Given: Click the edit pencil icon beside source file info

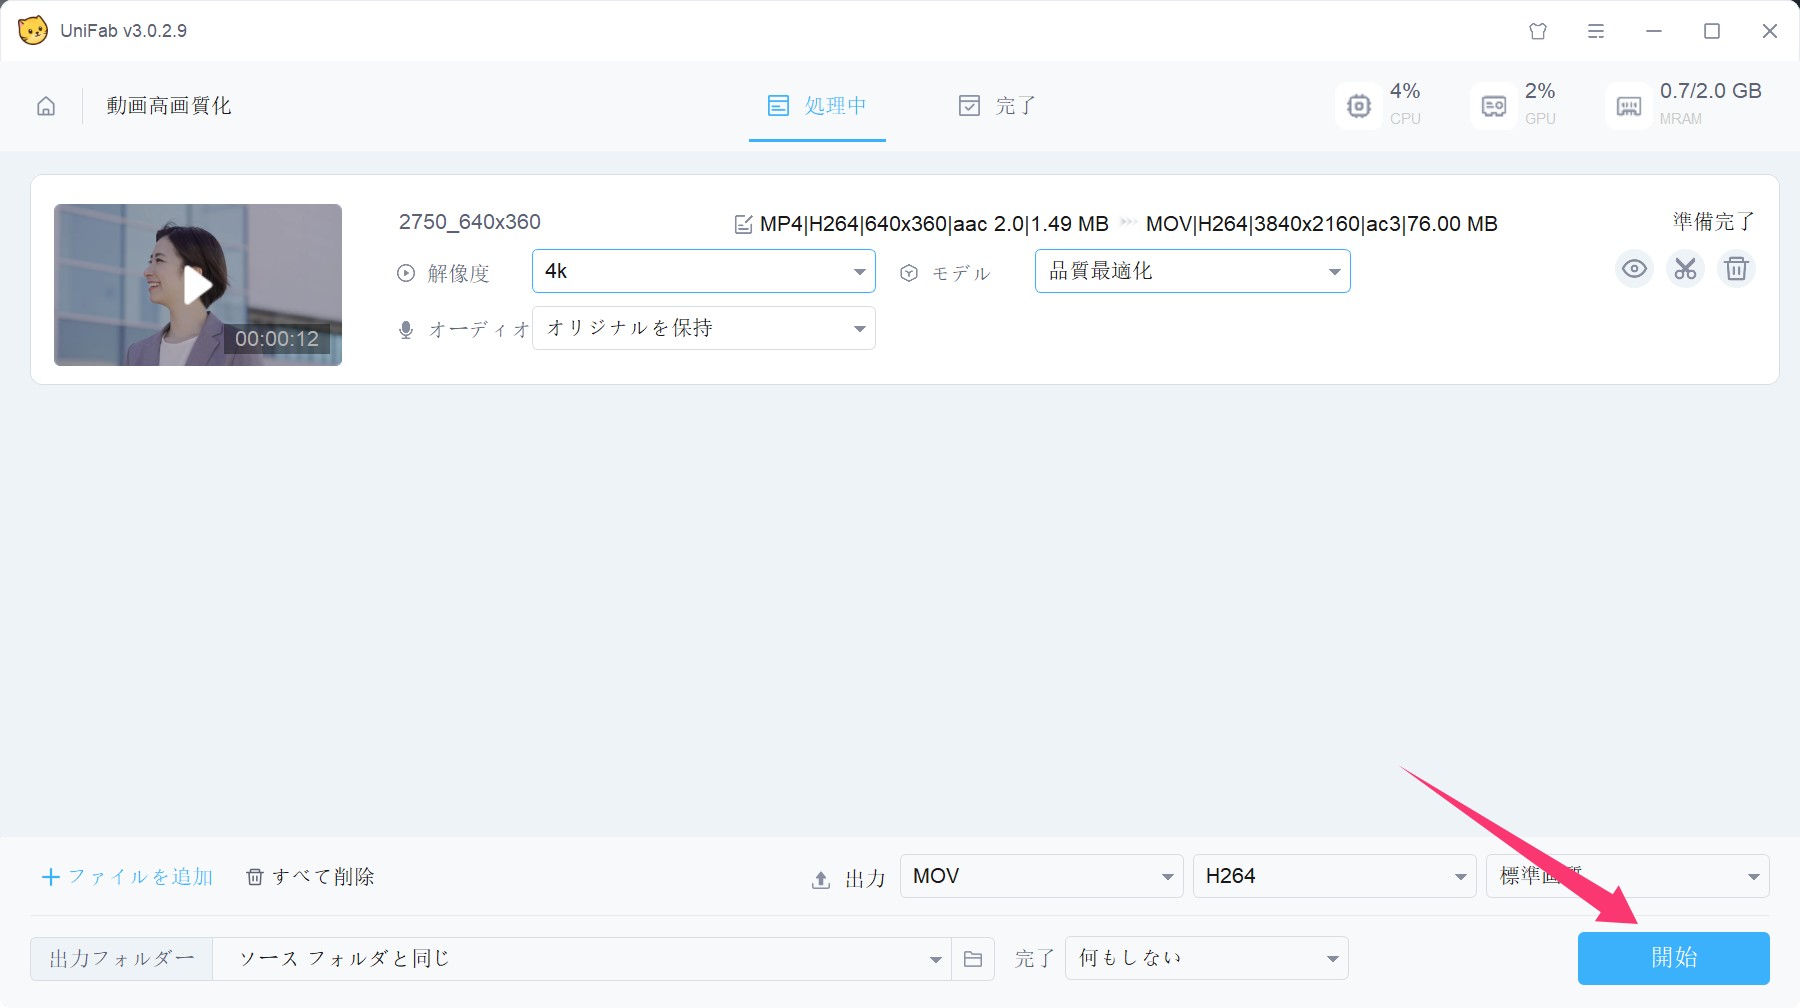Looking at the screenshot, I should pos(744,223).
